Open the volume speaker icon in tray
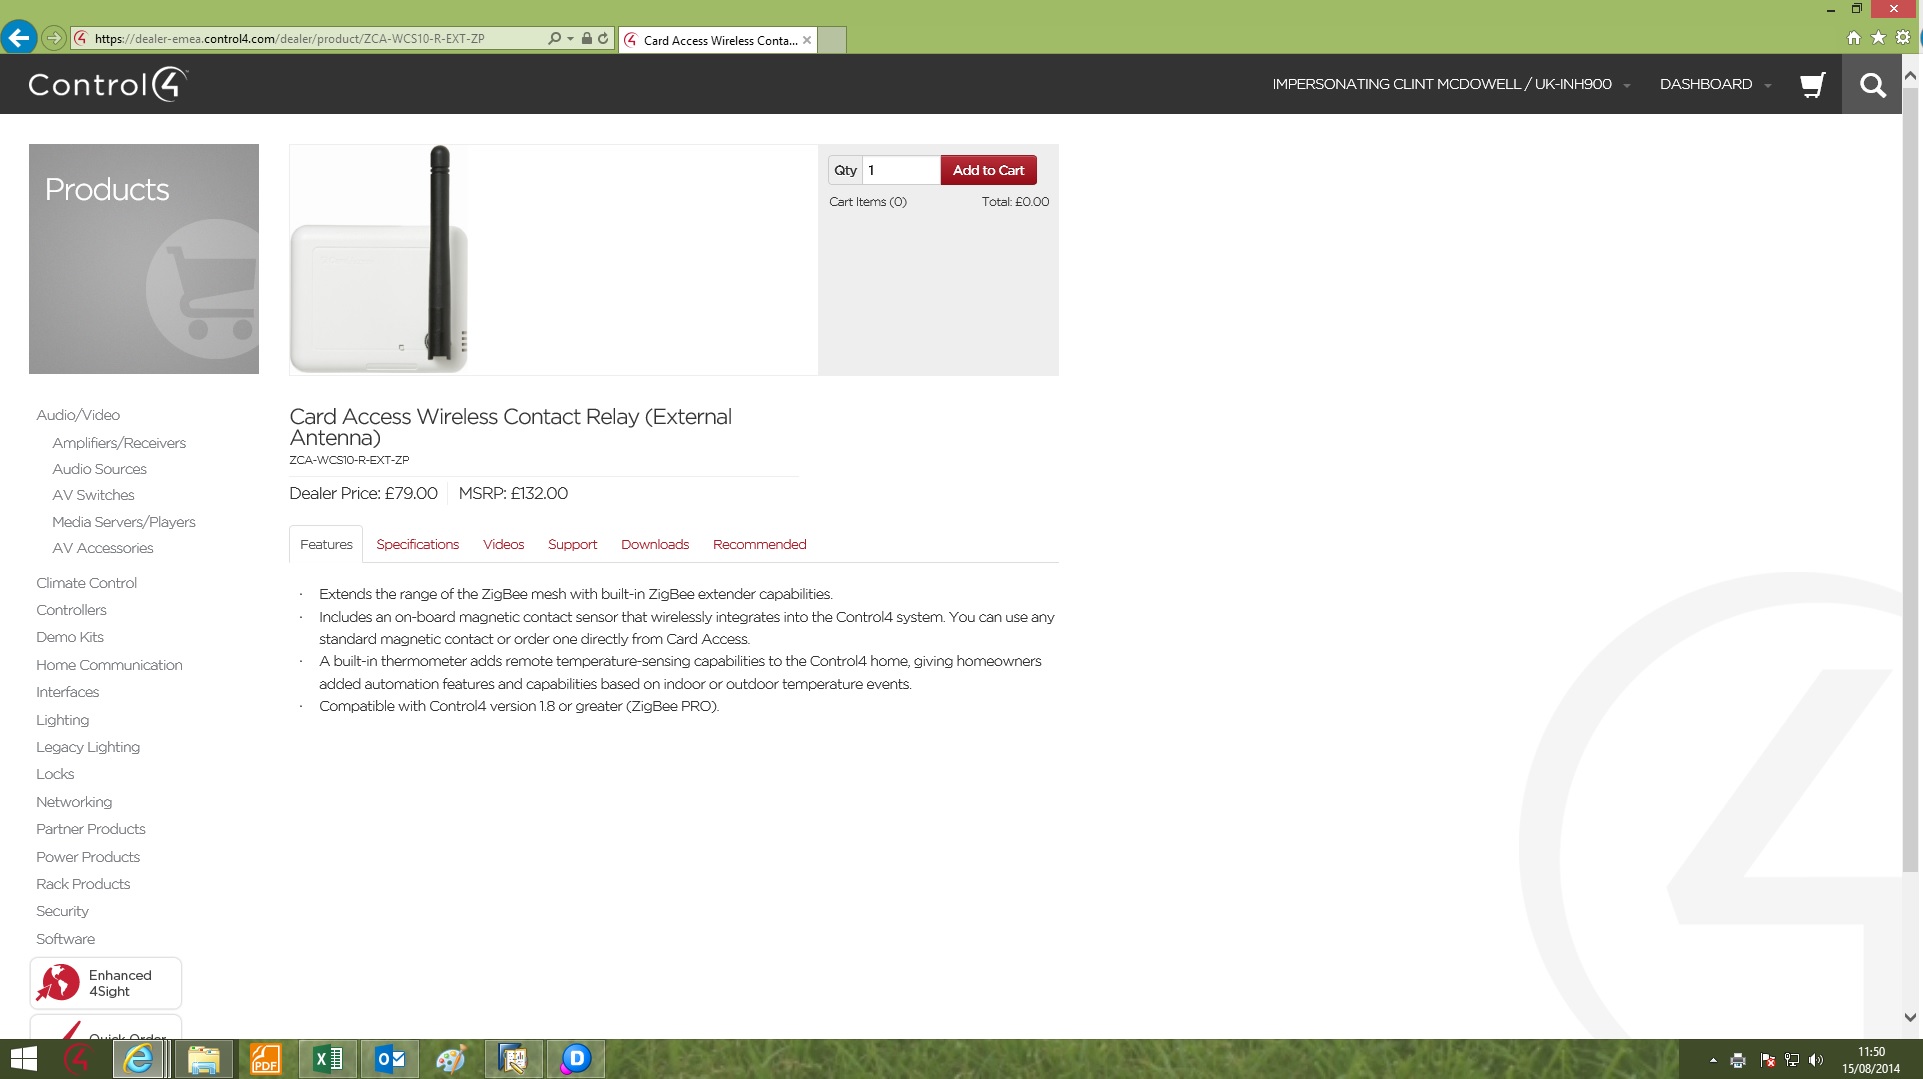1923x1079 pixels. pos(1816,1060)
